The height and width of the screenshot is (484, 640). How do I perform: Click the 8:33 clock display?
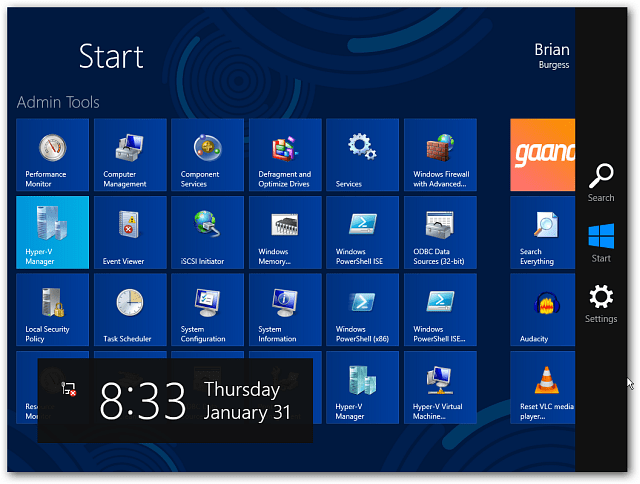coord(142,400)
